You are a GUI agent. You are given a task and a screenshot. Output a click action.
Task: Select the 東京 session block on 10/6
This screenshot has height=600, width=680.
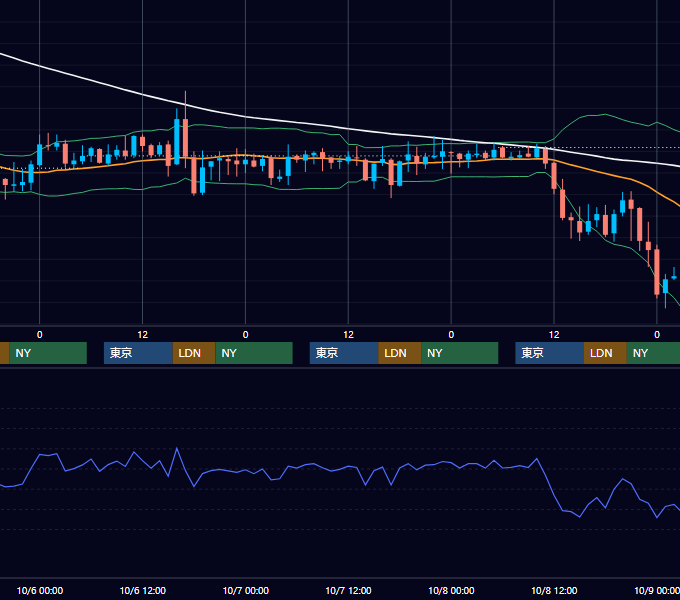click(138, 353)
